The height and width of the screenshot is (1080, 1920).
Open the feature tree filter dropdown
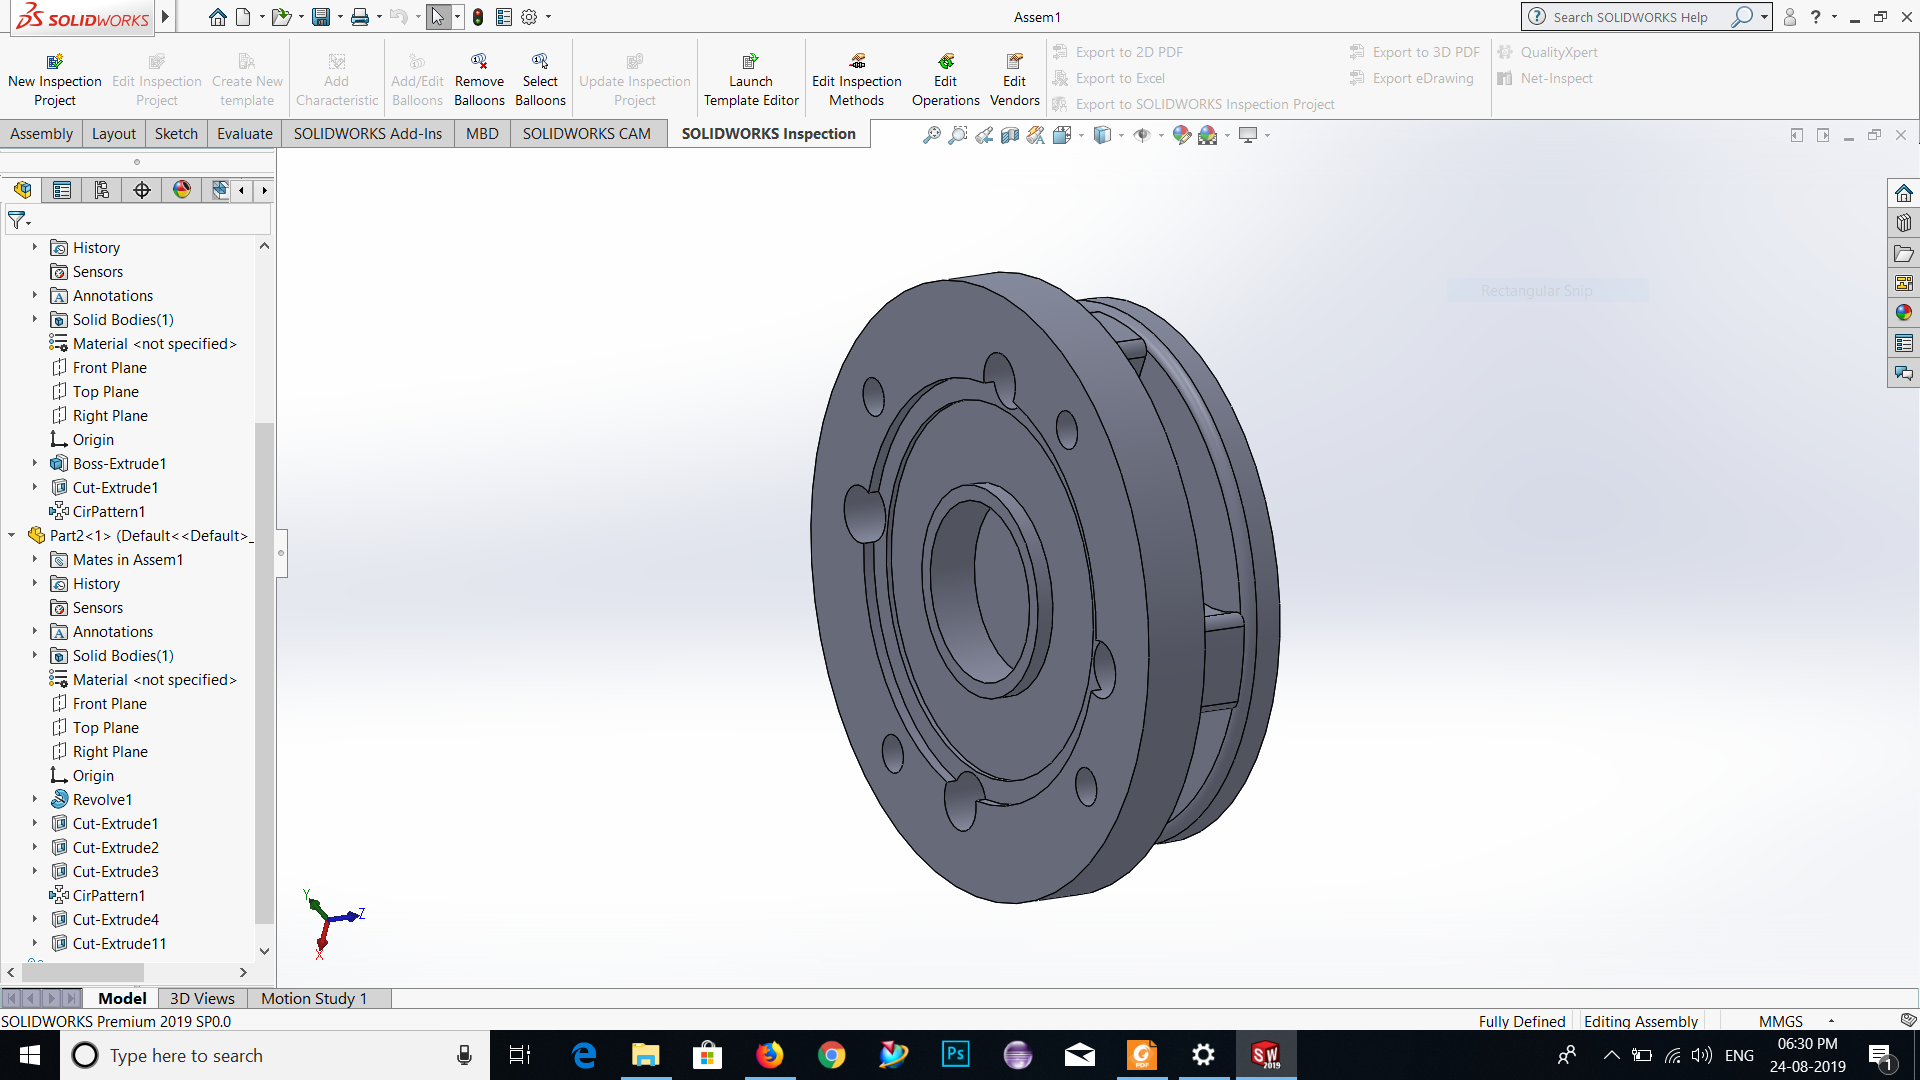coord(19,220)
